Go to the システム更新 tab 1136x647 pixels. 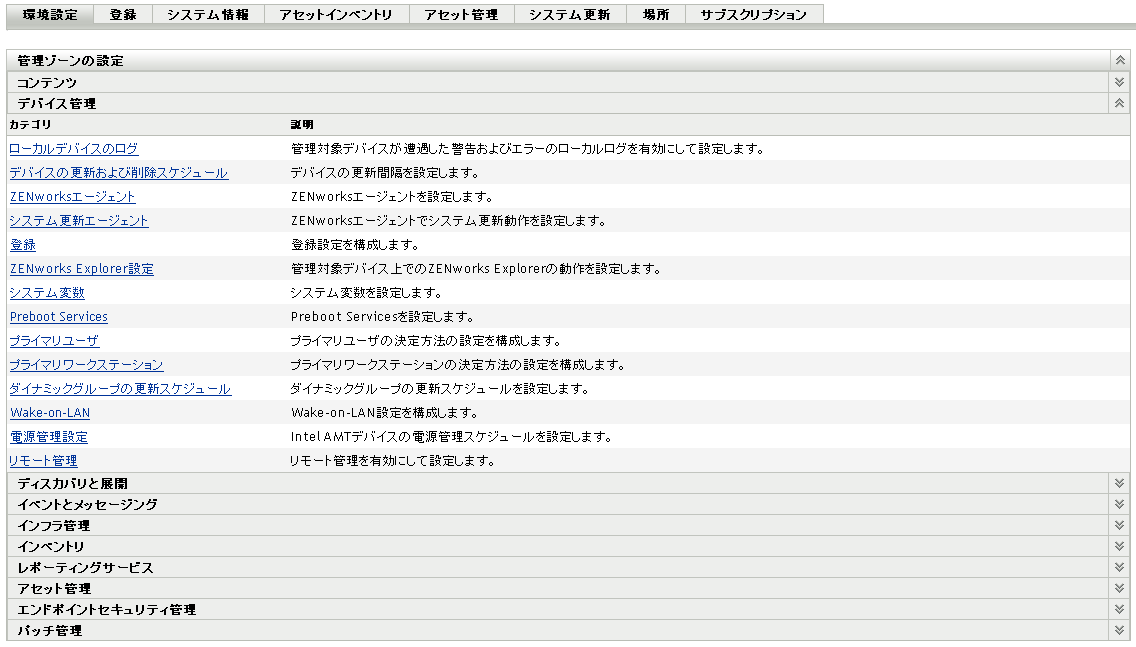coord(569,14)
